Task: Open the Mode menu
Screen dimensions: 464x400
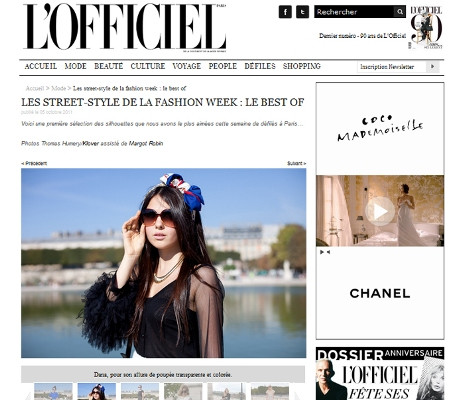Action: click(x=76, y=66)
